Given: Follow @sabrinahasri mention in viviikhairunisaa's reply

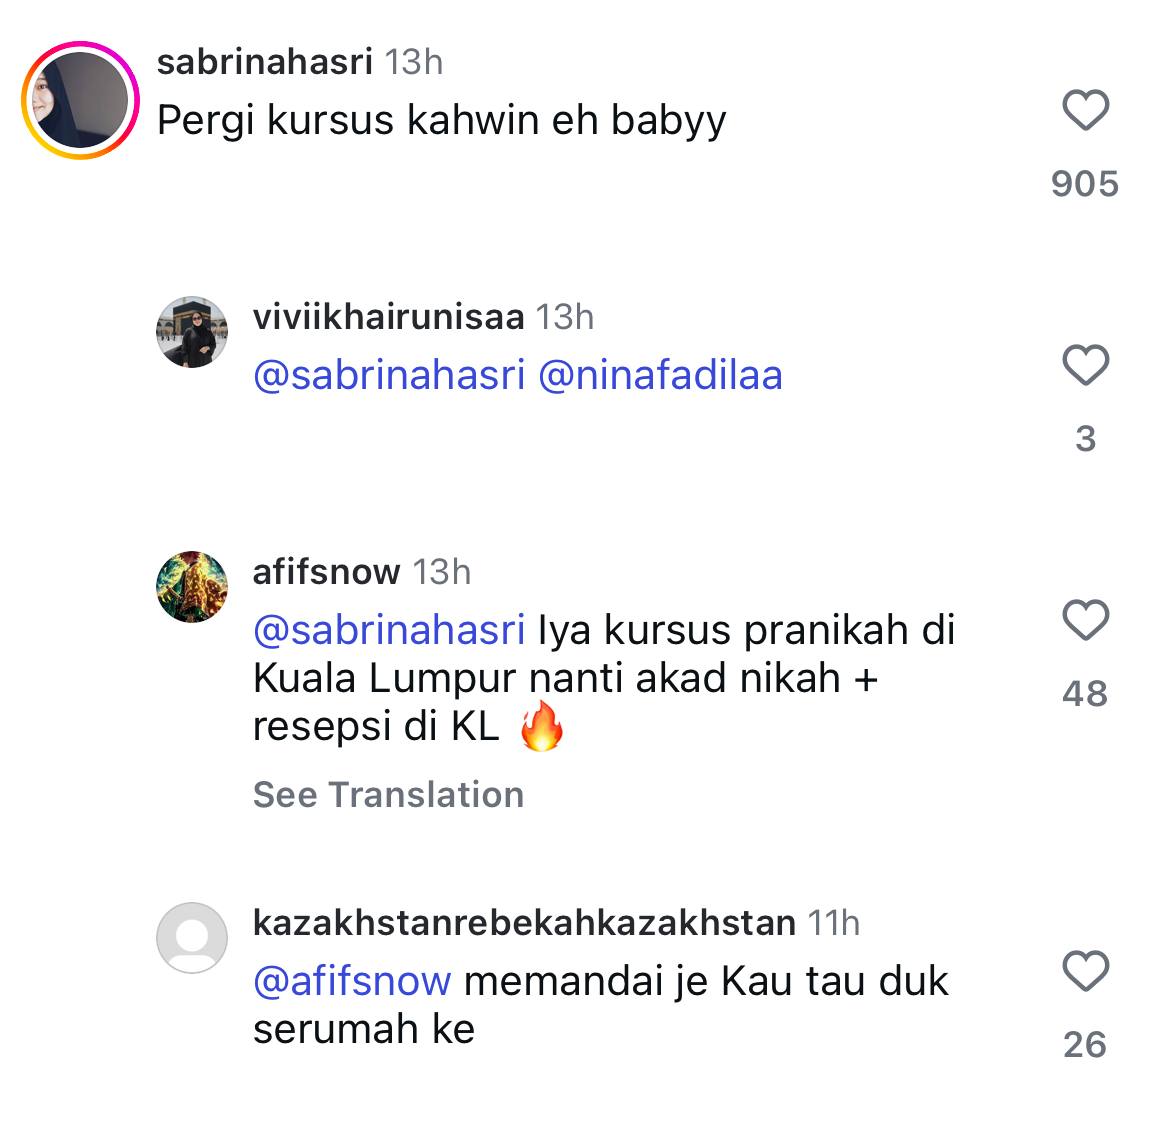Looking at the screenshot, I should tap(390, 375).
